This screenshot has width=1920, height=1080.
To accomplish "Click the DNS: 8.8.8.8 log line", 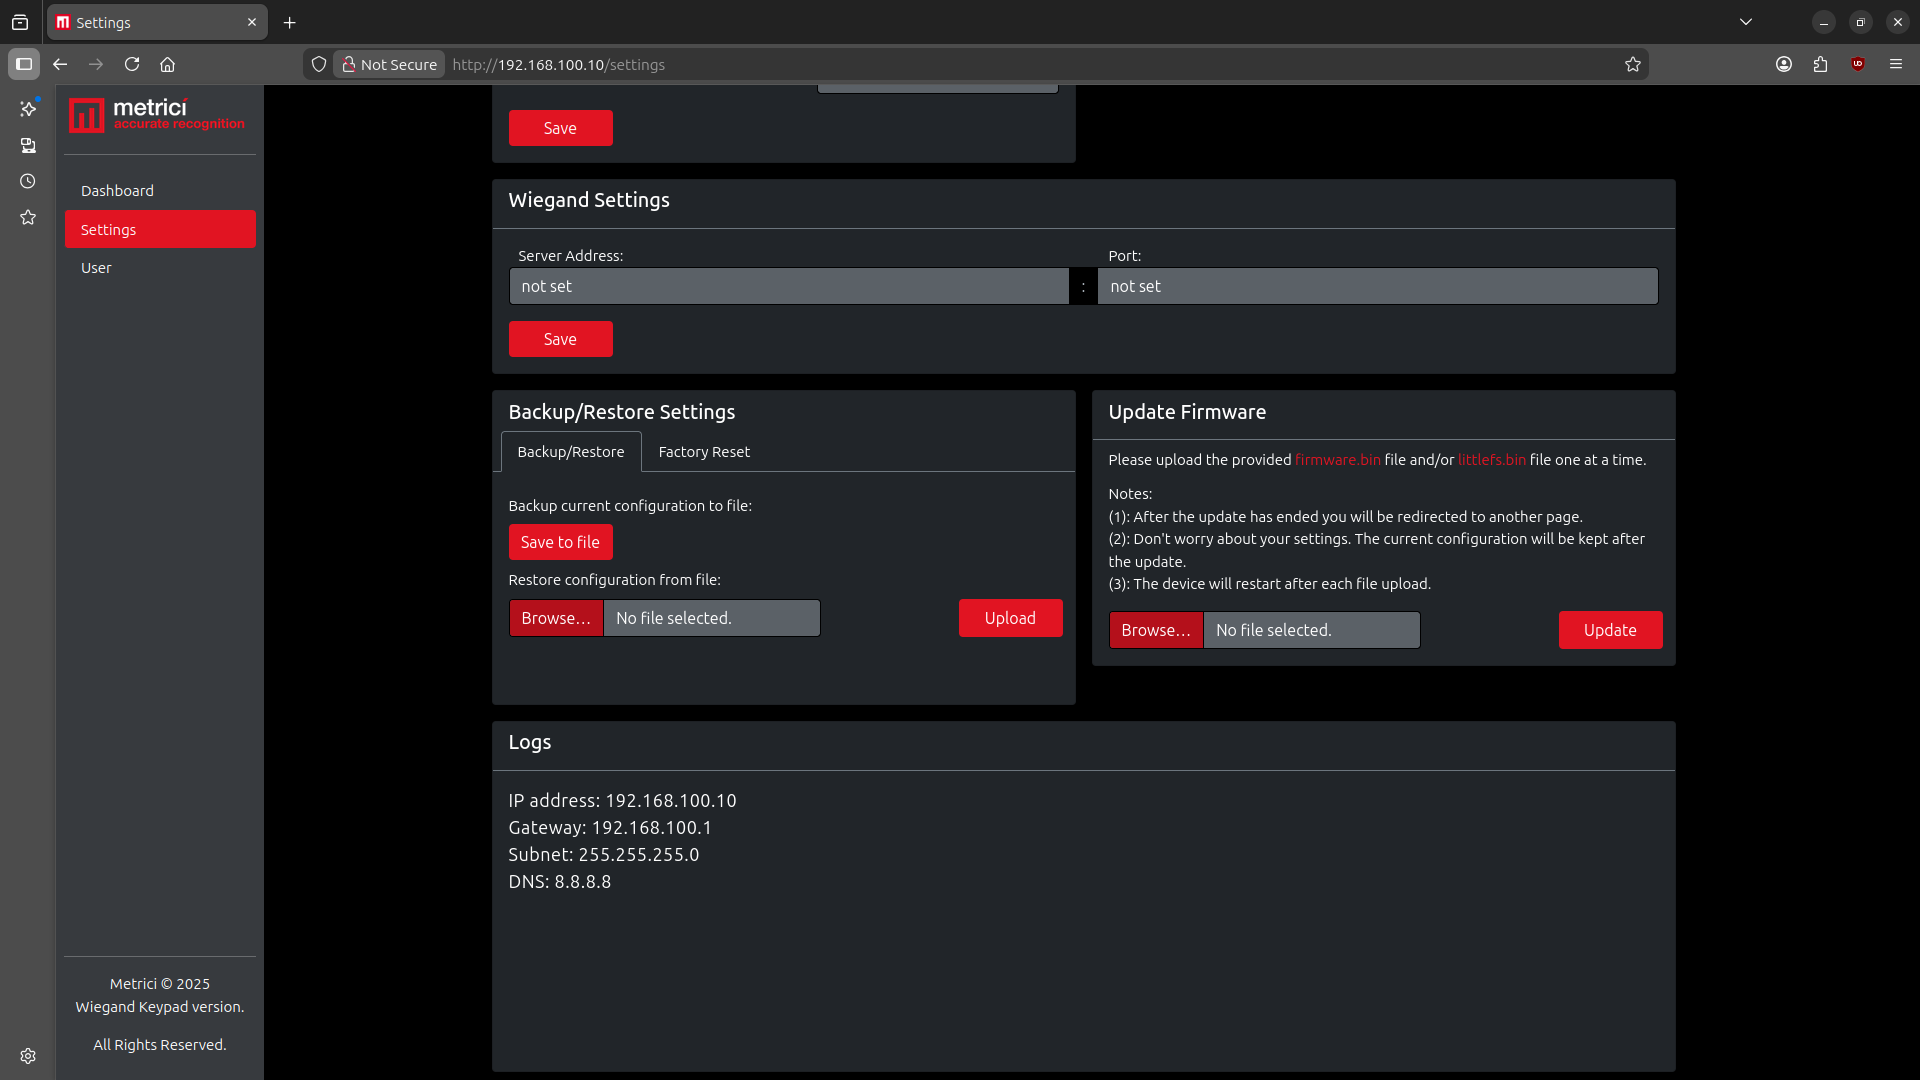I will coord(560,882).
